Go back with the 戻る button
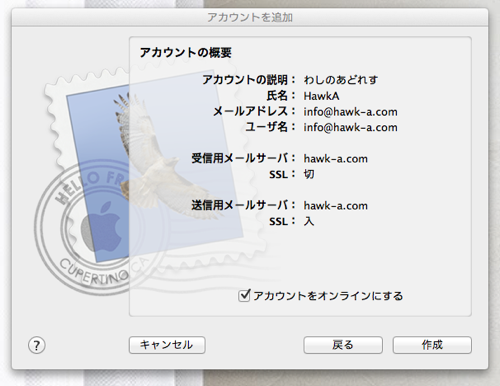 [343, 345]
